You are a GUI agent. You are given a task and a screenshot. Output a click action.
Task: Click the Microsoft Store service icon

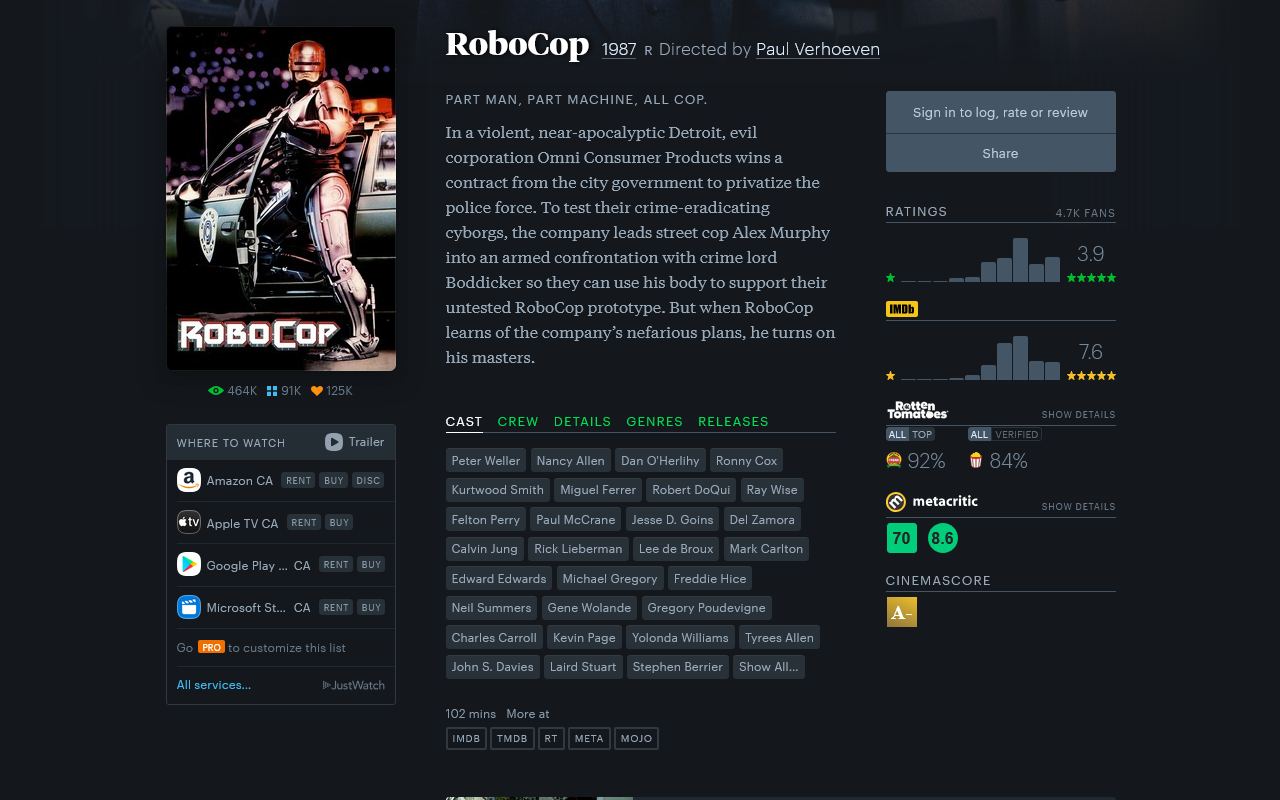pyautogui.click(x=189, y=606)
